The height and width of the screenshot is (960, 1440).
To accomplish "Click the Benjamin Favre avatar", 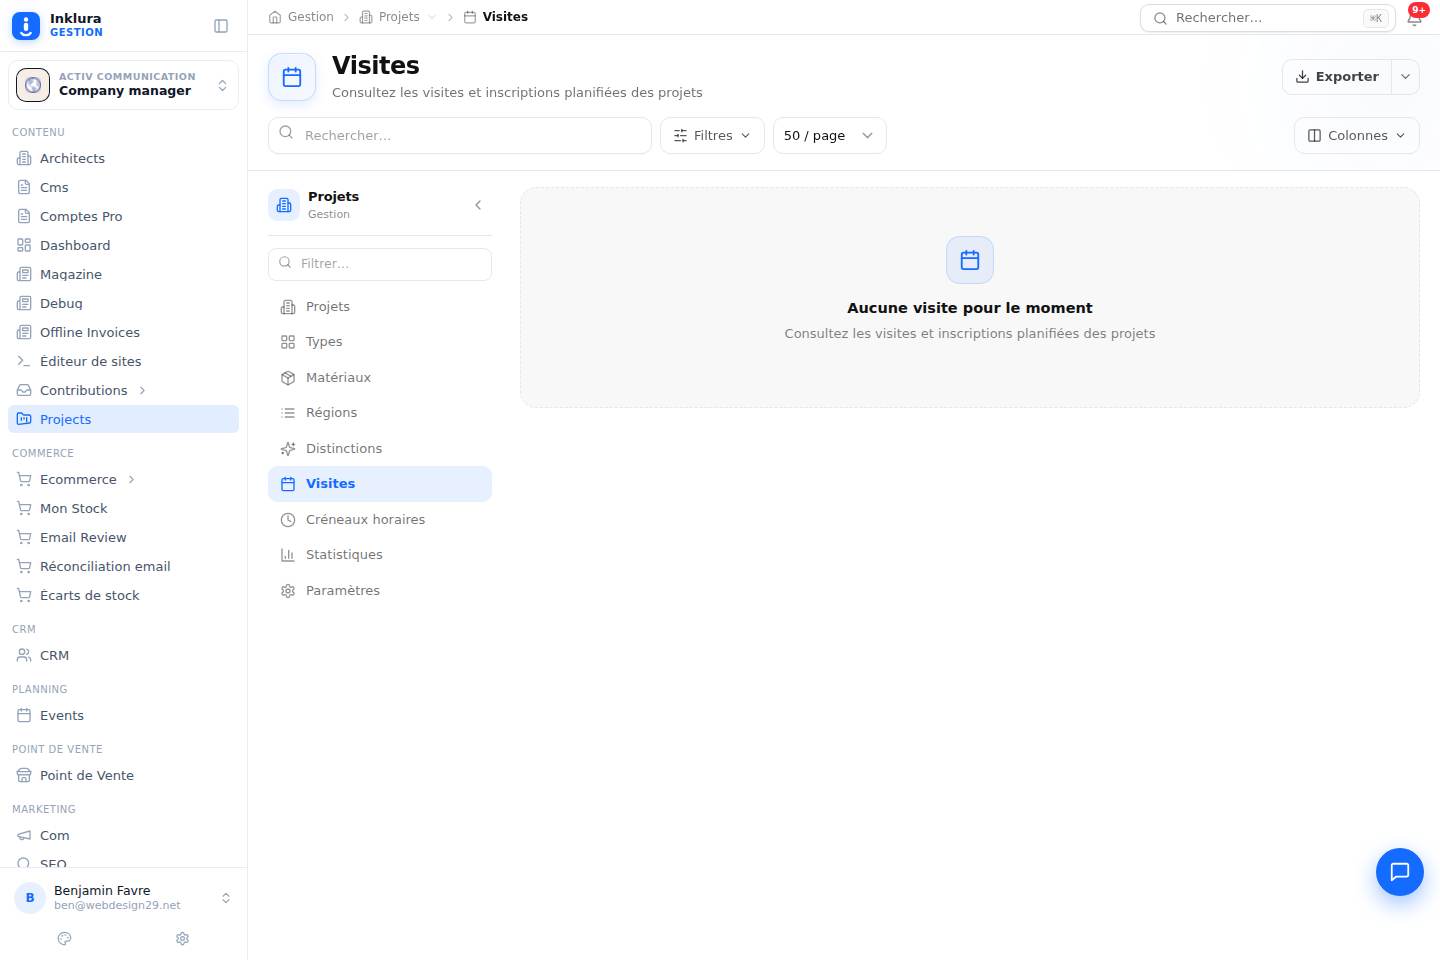I will 30,898.
